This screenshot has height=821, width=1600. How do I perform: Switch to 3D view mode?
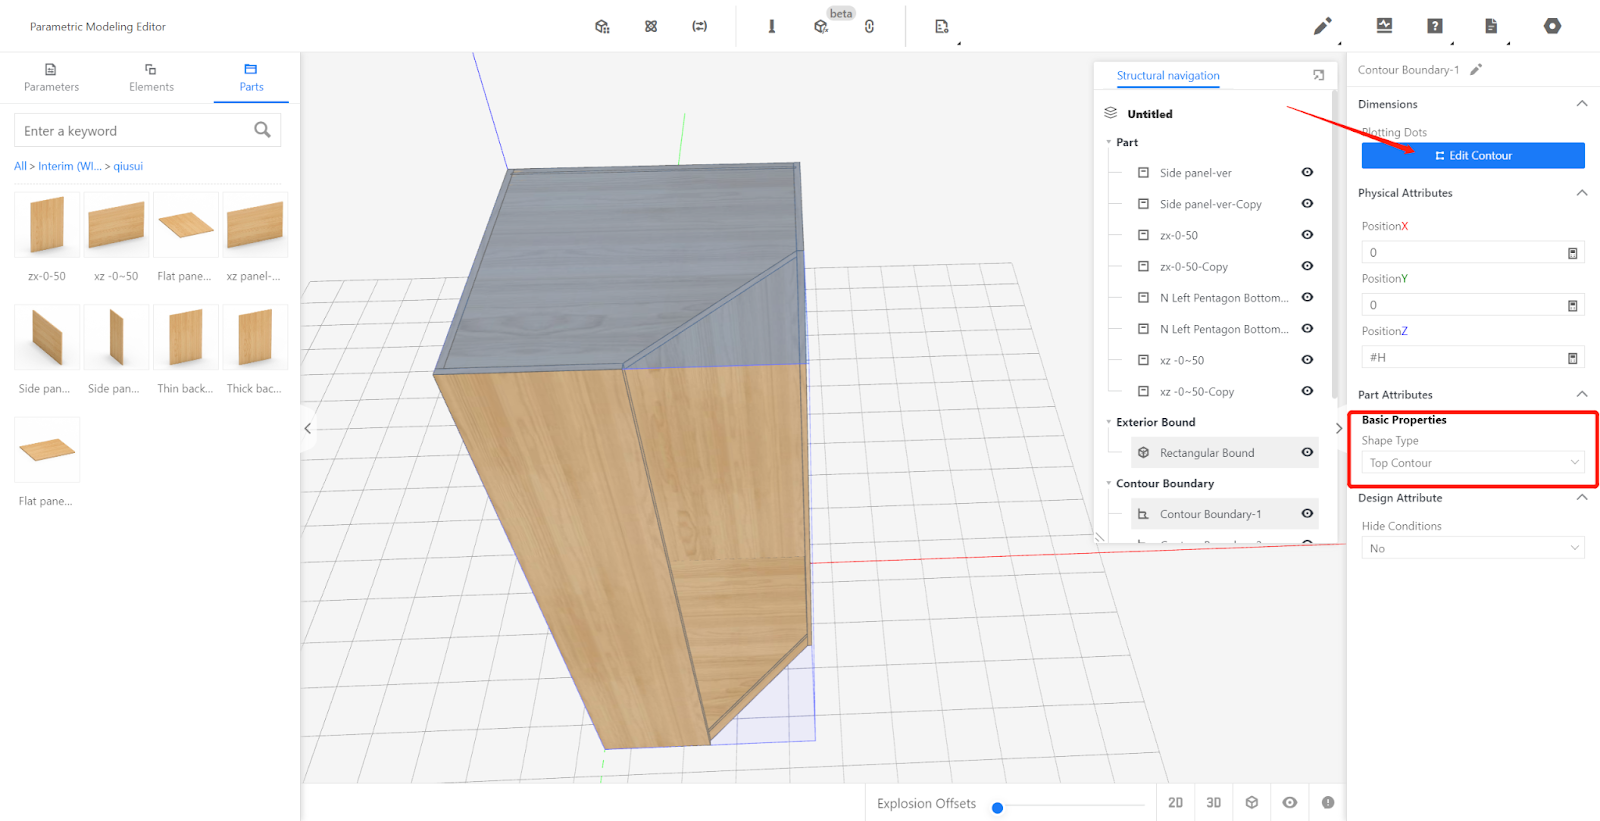(1213, 802)
